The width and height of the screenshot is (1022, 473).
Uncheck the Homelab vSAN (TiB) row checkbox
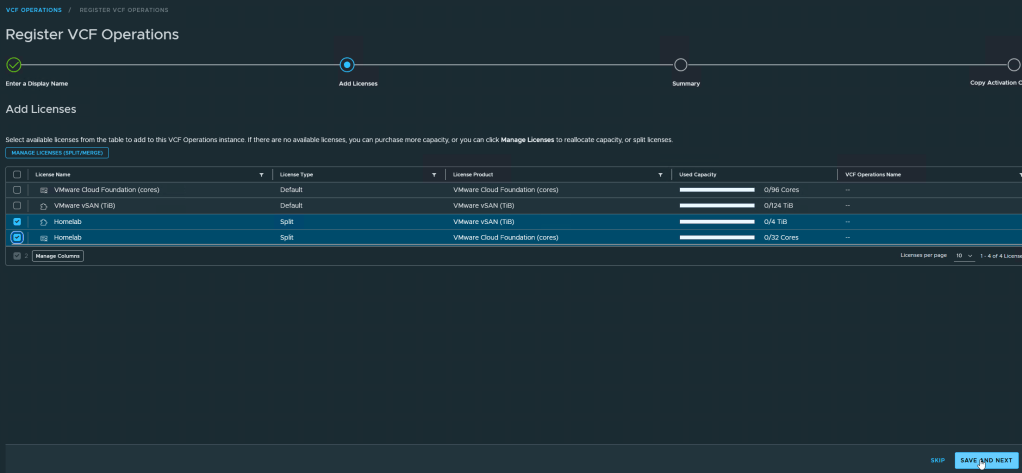[x=17, y=222]
